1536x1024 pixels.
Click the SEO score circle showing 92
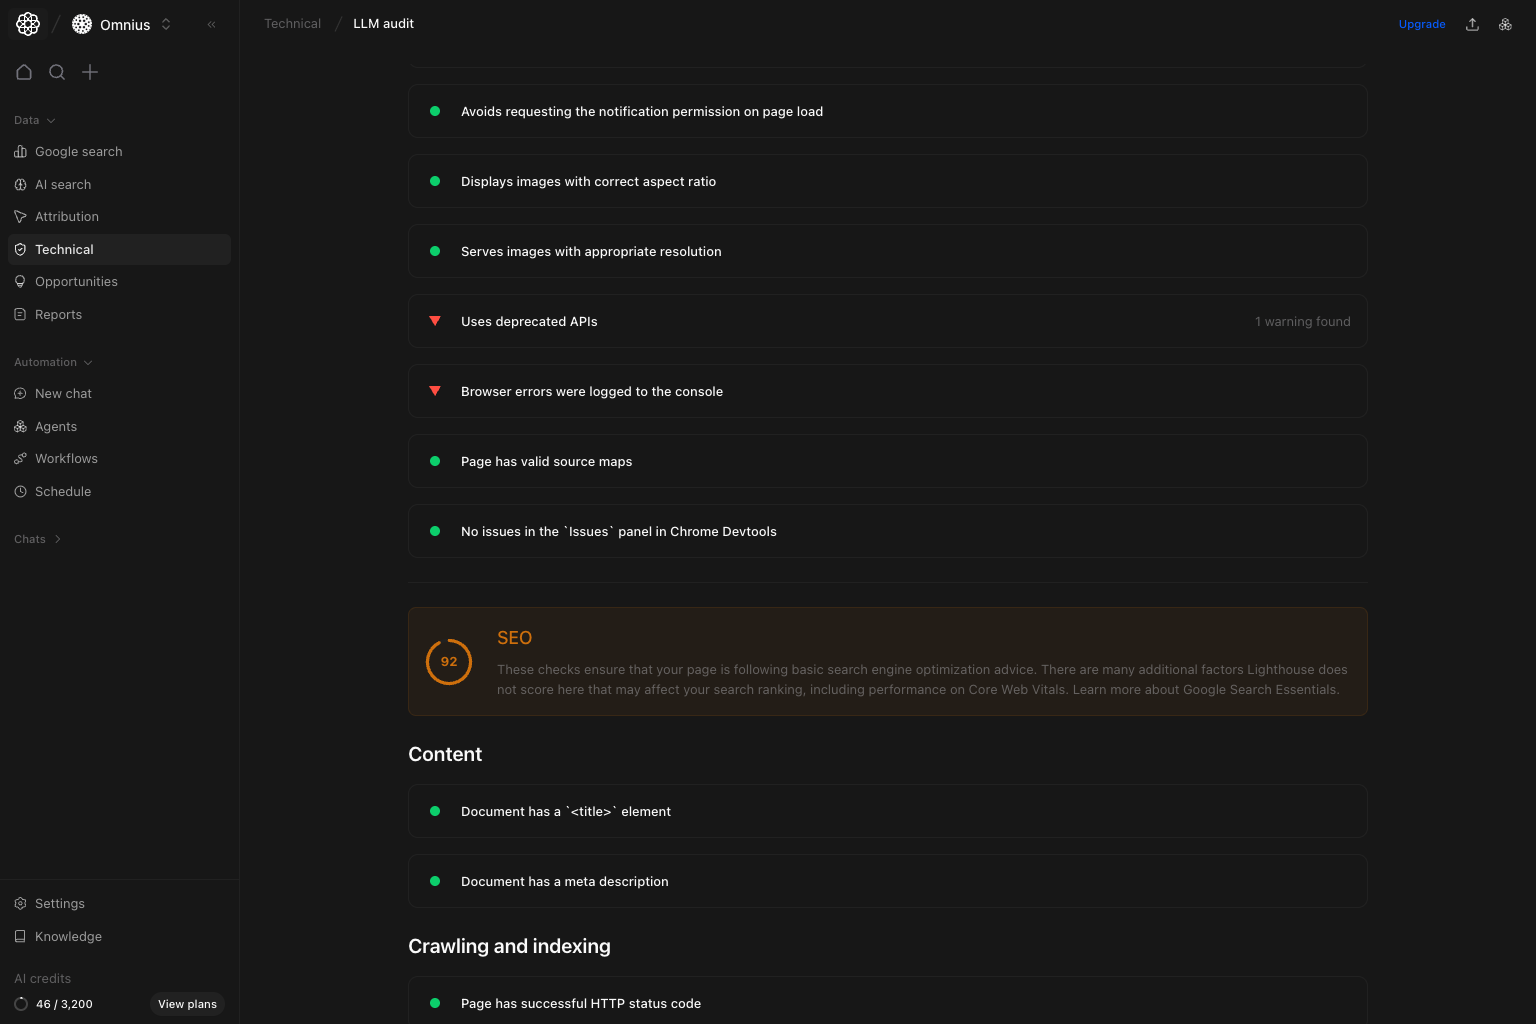click(x=448, y=661)
